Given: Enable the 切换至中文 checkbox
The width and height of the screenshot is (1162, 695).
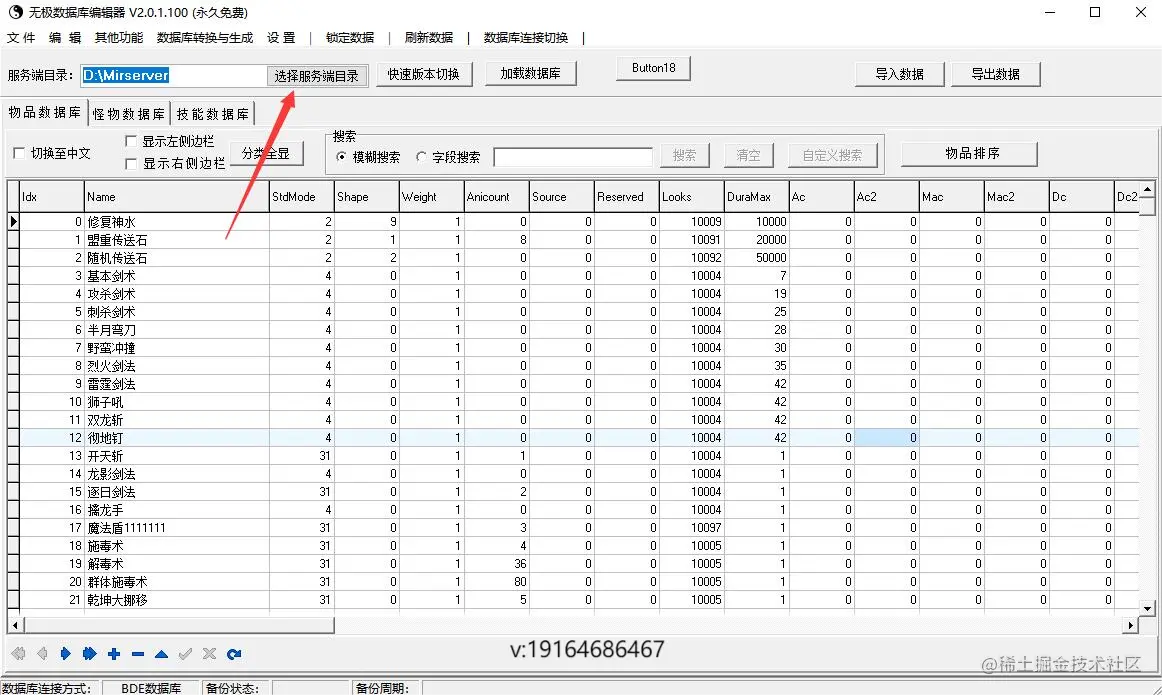Looking at the screenshot, I should click(17, 152).
